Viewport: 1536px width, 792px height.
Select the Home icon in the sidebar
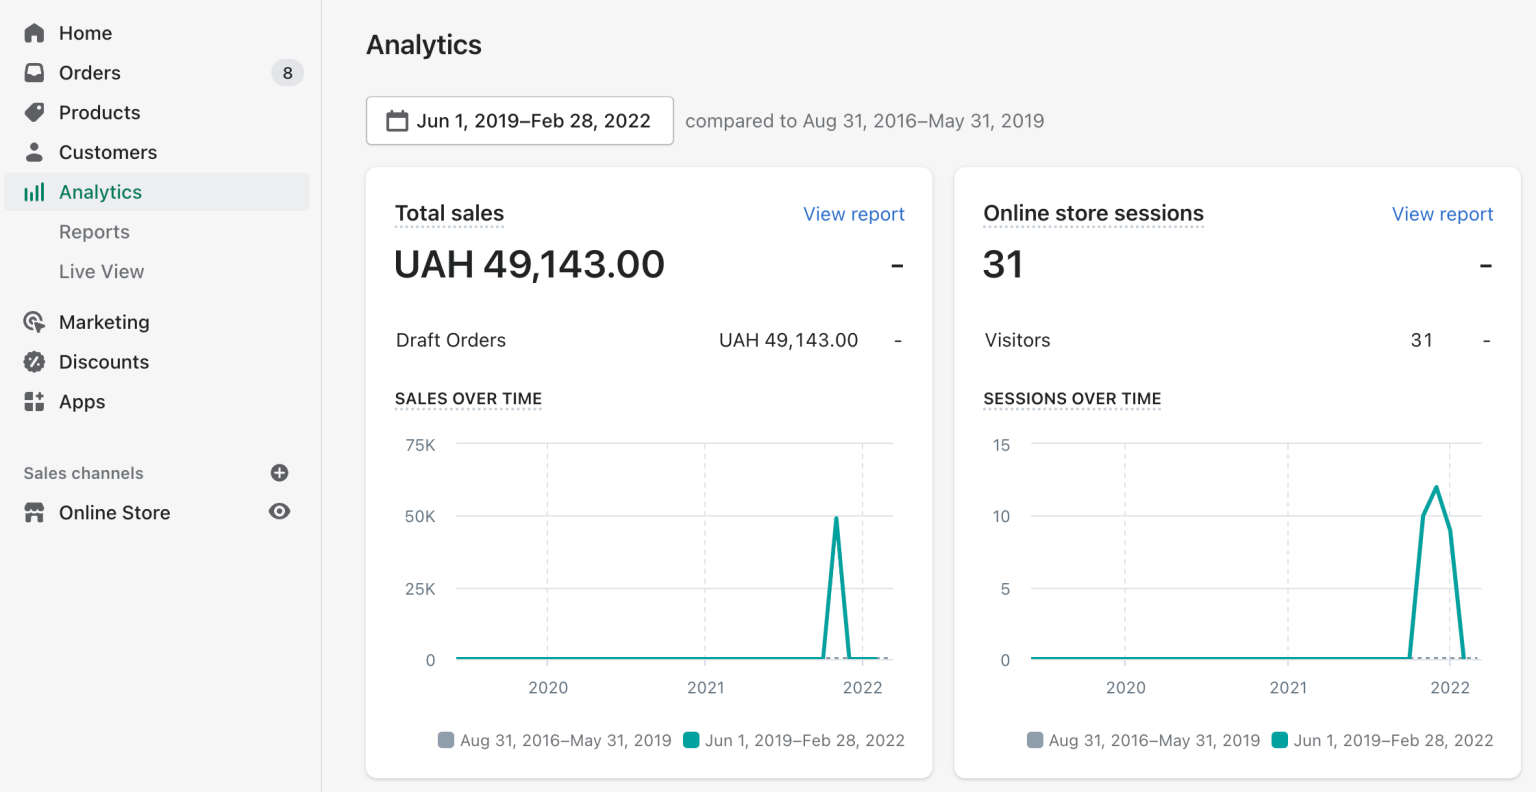34,32
